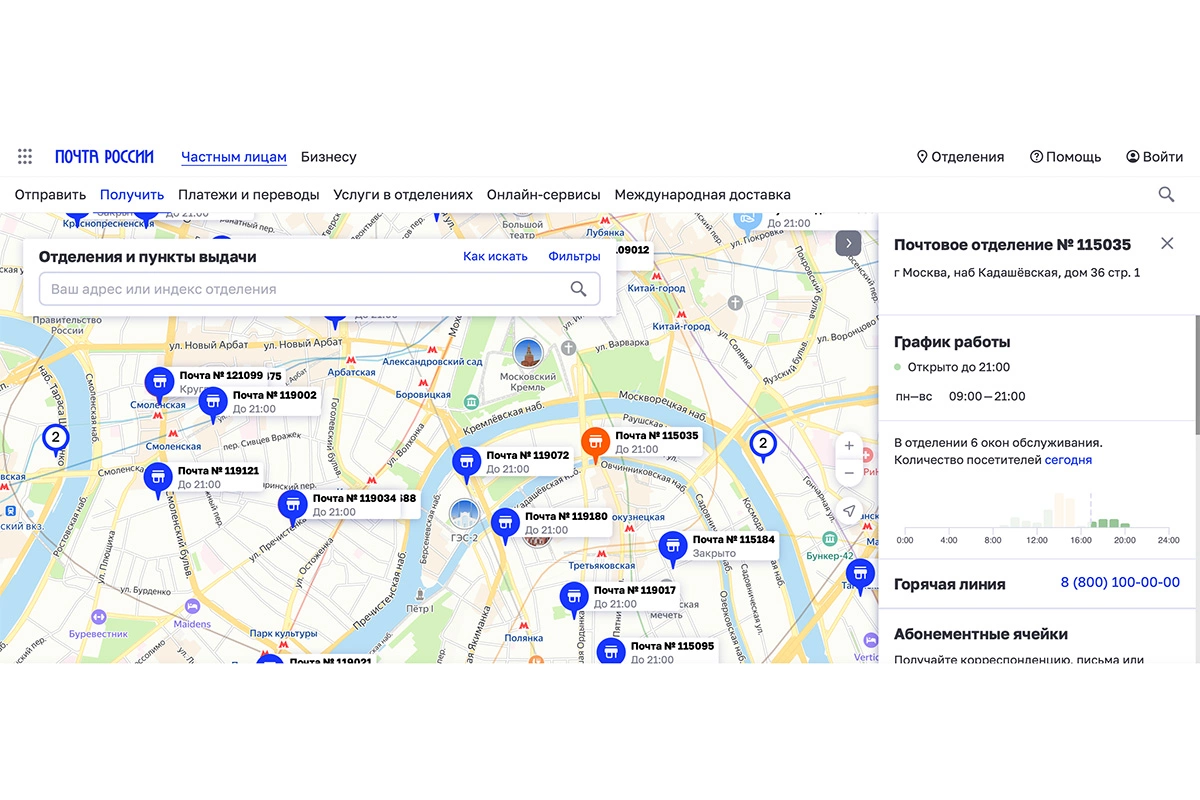1200x800 pixels.
Task: Select the Почта № 119034 map pin
Action: tap(292, 506)
